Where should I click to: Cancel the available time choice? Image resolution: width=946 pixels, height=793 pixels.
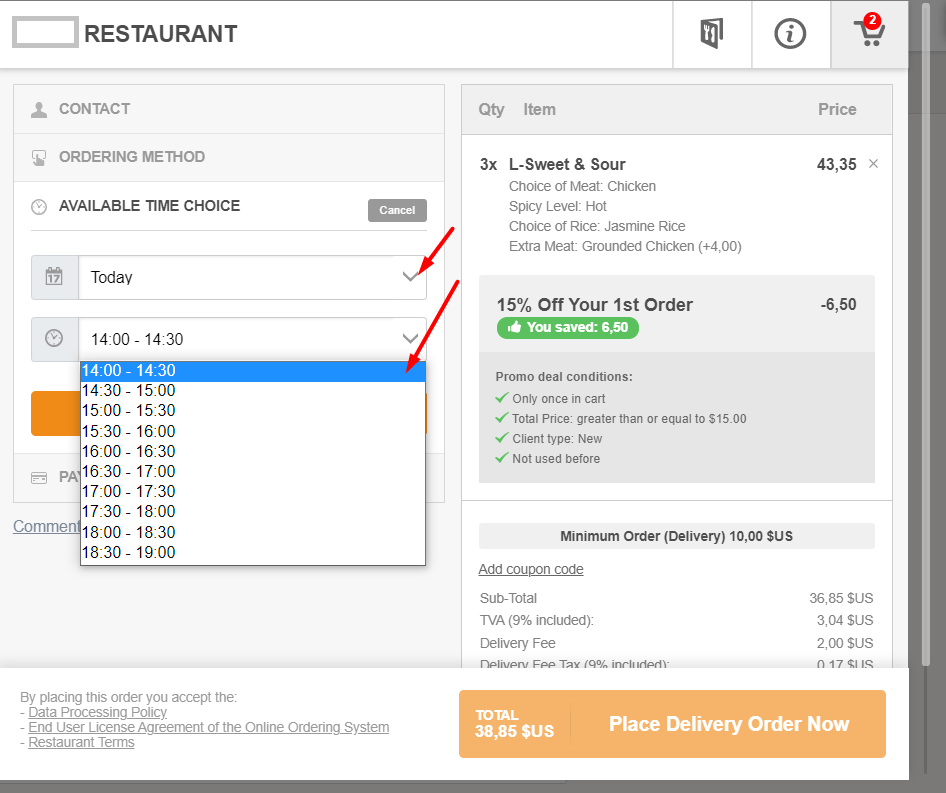click(x=397, y=210)
